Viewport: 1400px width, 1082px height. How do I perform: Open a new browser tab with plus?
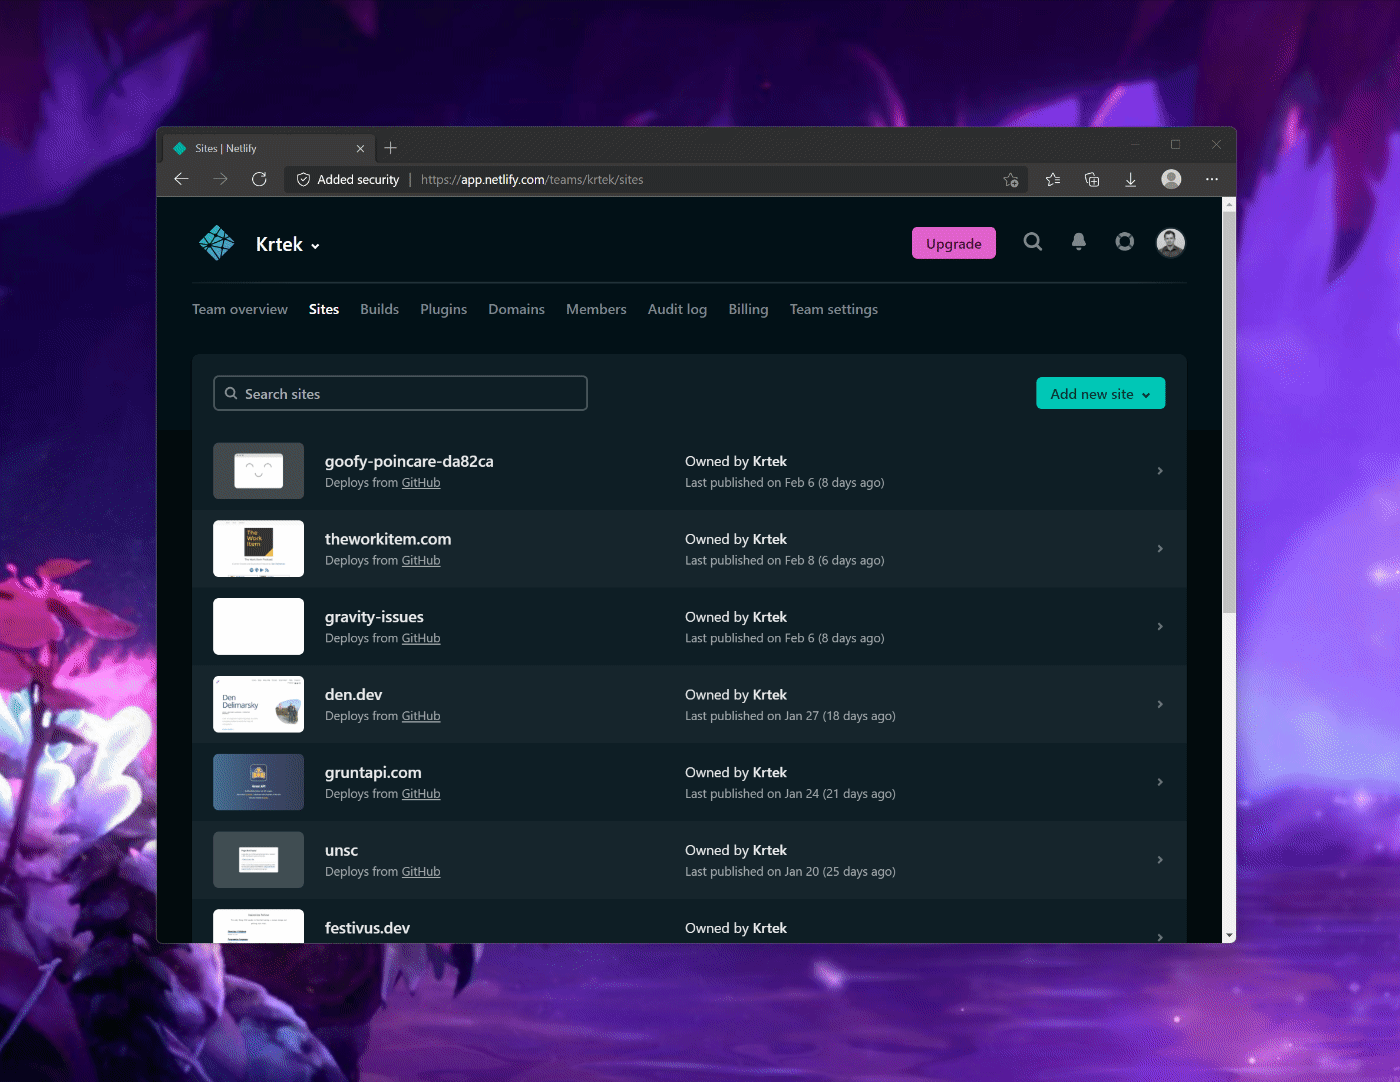tap(391, 148)
